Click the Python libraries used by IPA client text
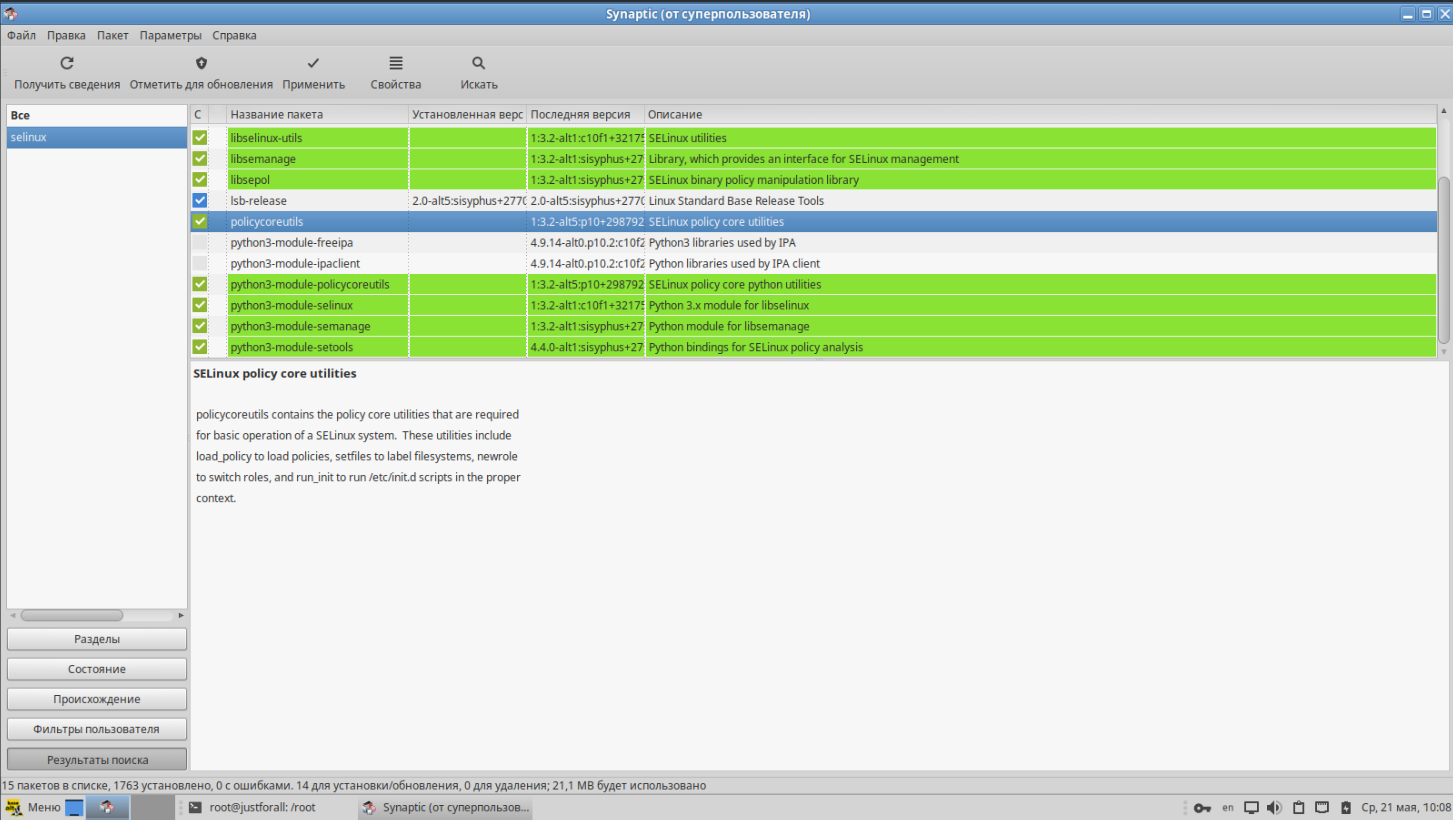 (734, 264)
